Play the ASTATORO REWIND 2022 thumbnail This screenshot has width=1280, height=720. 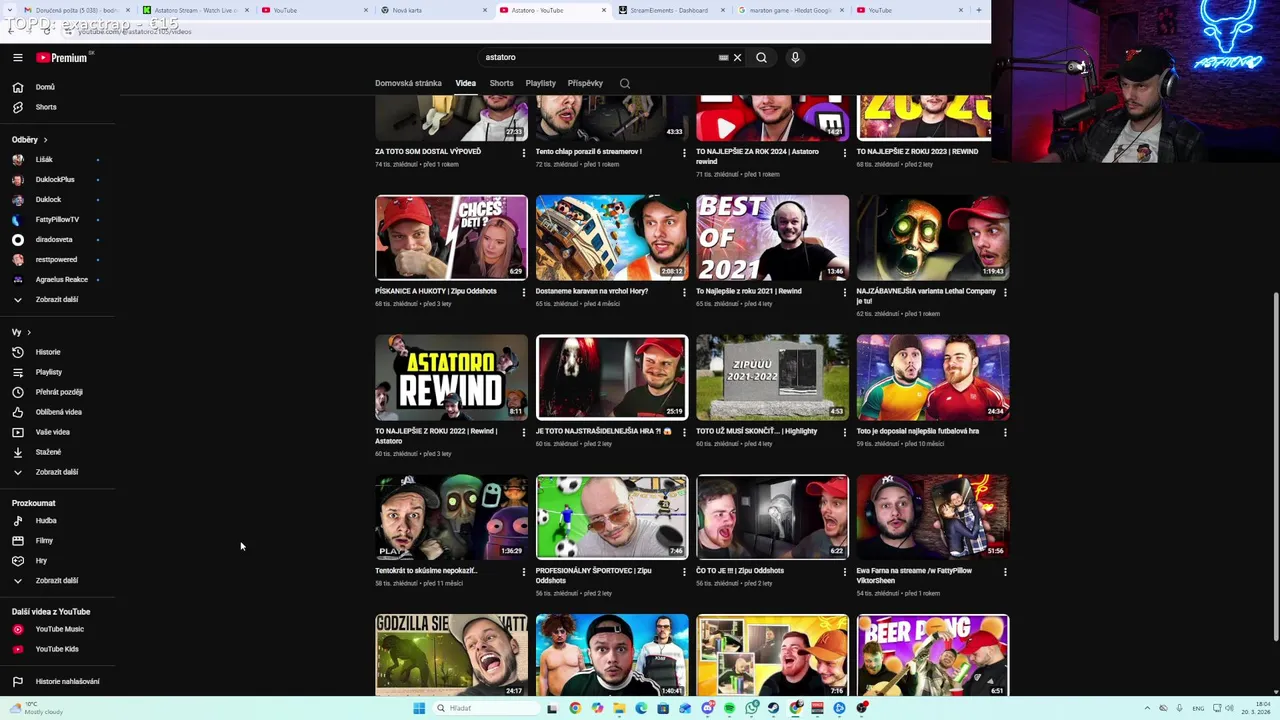coord(451,377)
